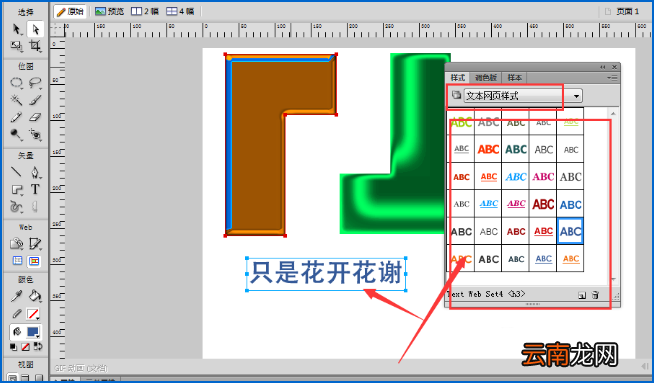Close the Styles panel group
This screenshot has width=655, height=383.
point(614,67)
